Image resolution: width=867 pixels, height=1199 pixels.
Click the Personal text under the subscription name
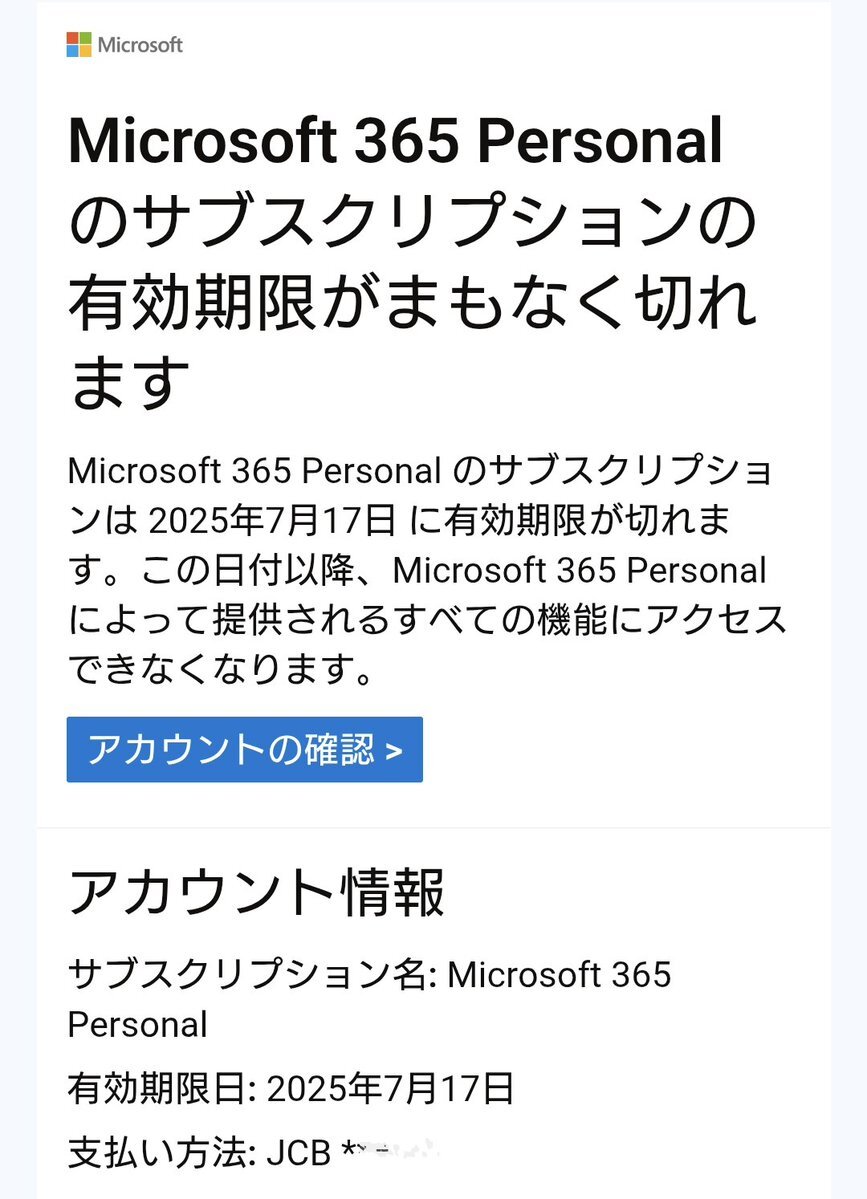click(x=138, y=1025)
